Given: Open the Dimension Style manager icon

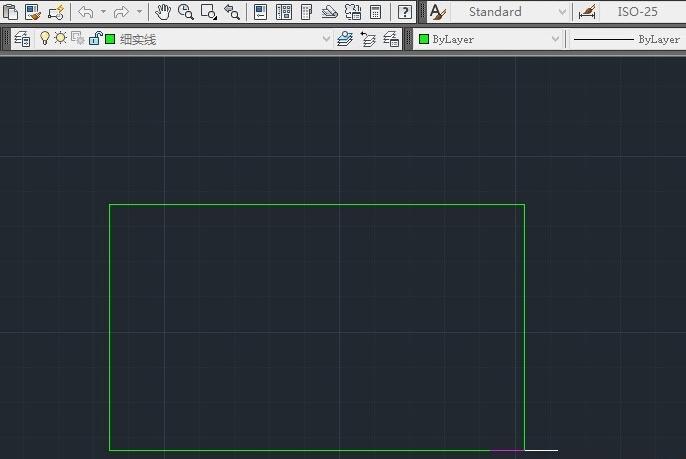Looking at the screenshot, I should point(587,12).
